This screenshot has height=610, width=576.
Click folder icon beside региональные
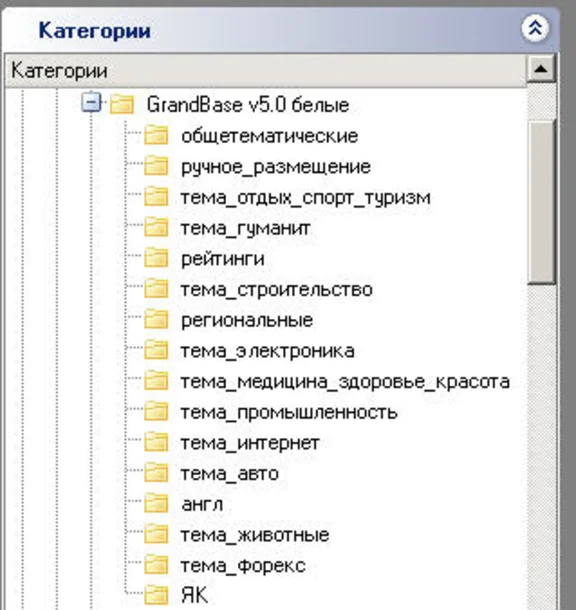click(x=156, y=319)
